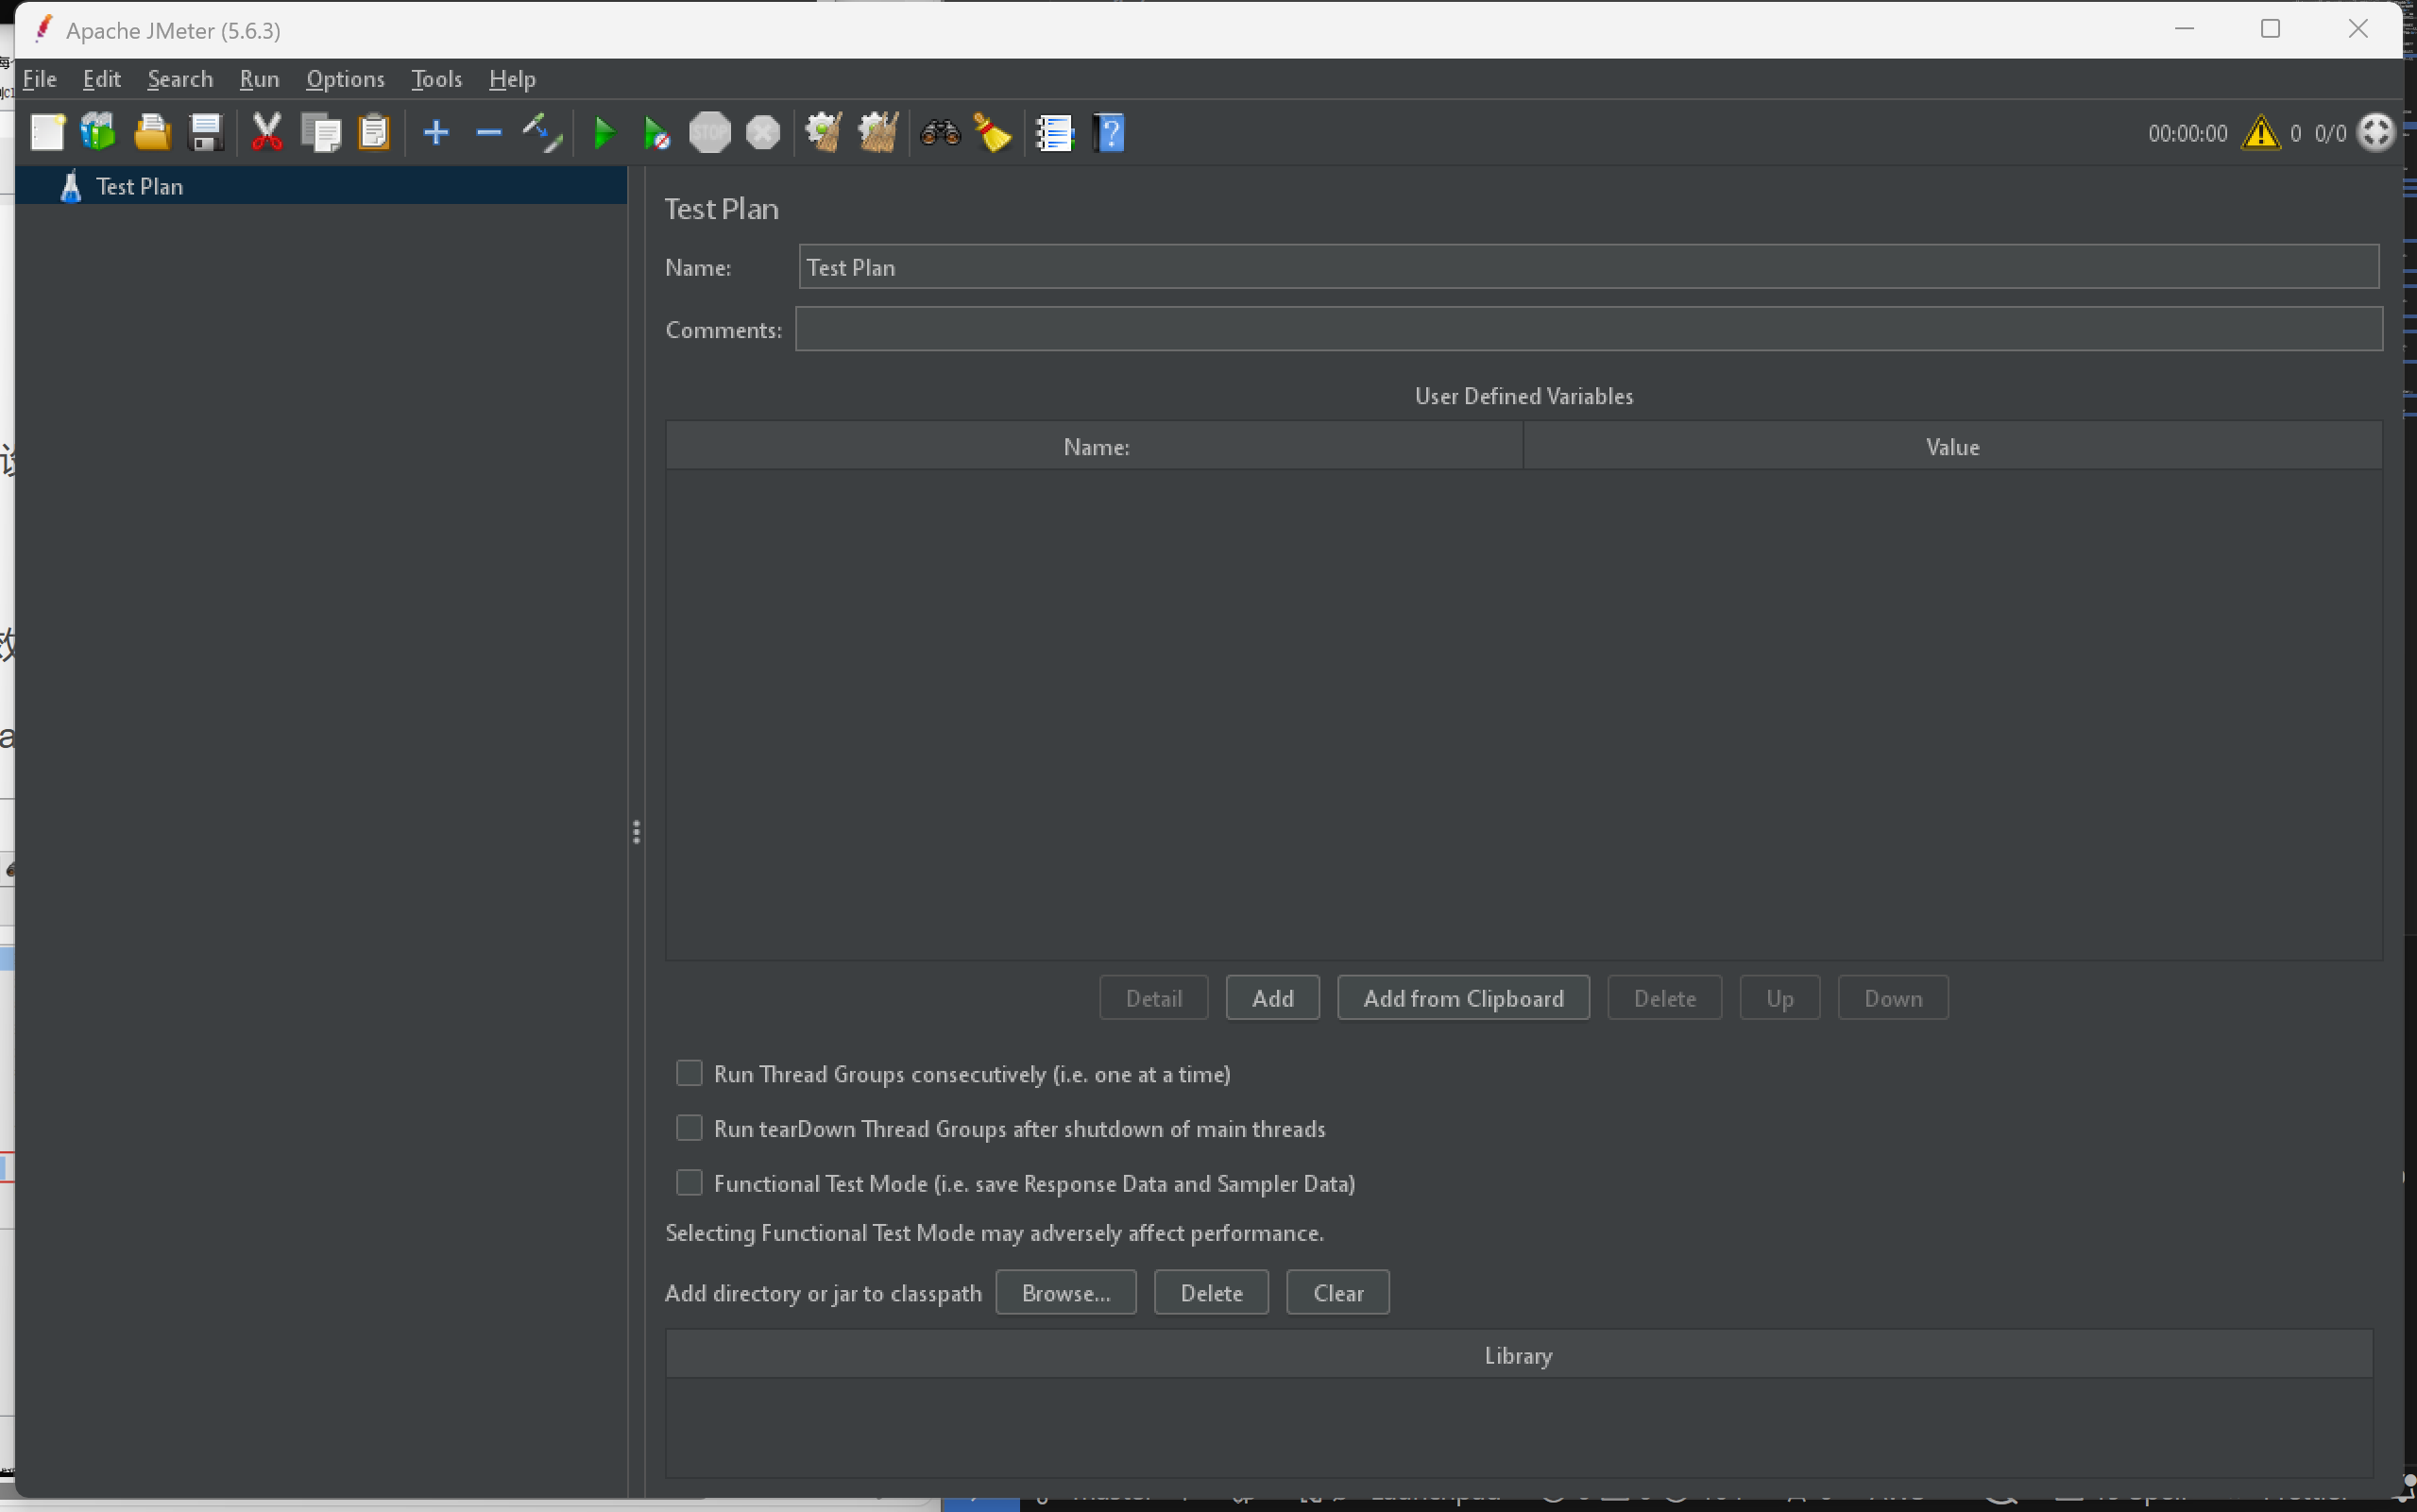Click the Add variable button
Viewport: 2417px width, 1512px height.
click(1272, 998)
